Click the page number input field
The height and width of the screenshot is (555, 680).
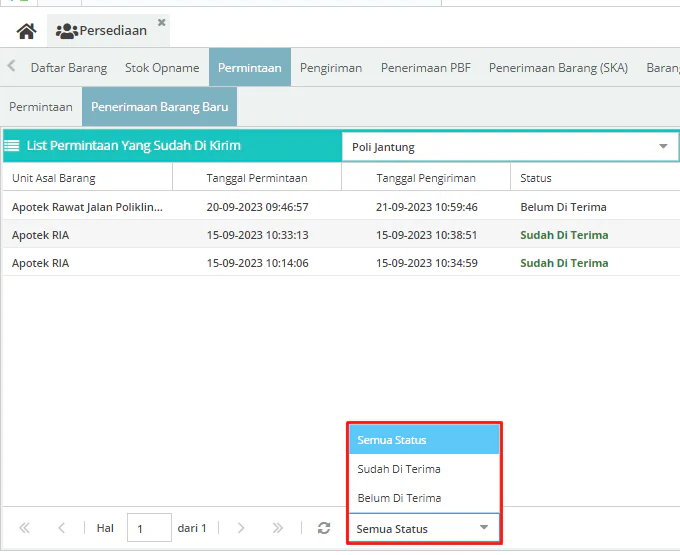click(x=149, y=528)
